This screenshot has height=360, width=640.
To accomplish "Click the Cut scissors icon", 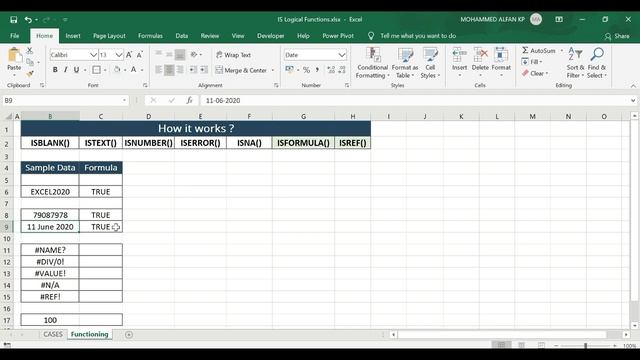I will [29, 51].
